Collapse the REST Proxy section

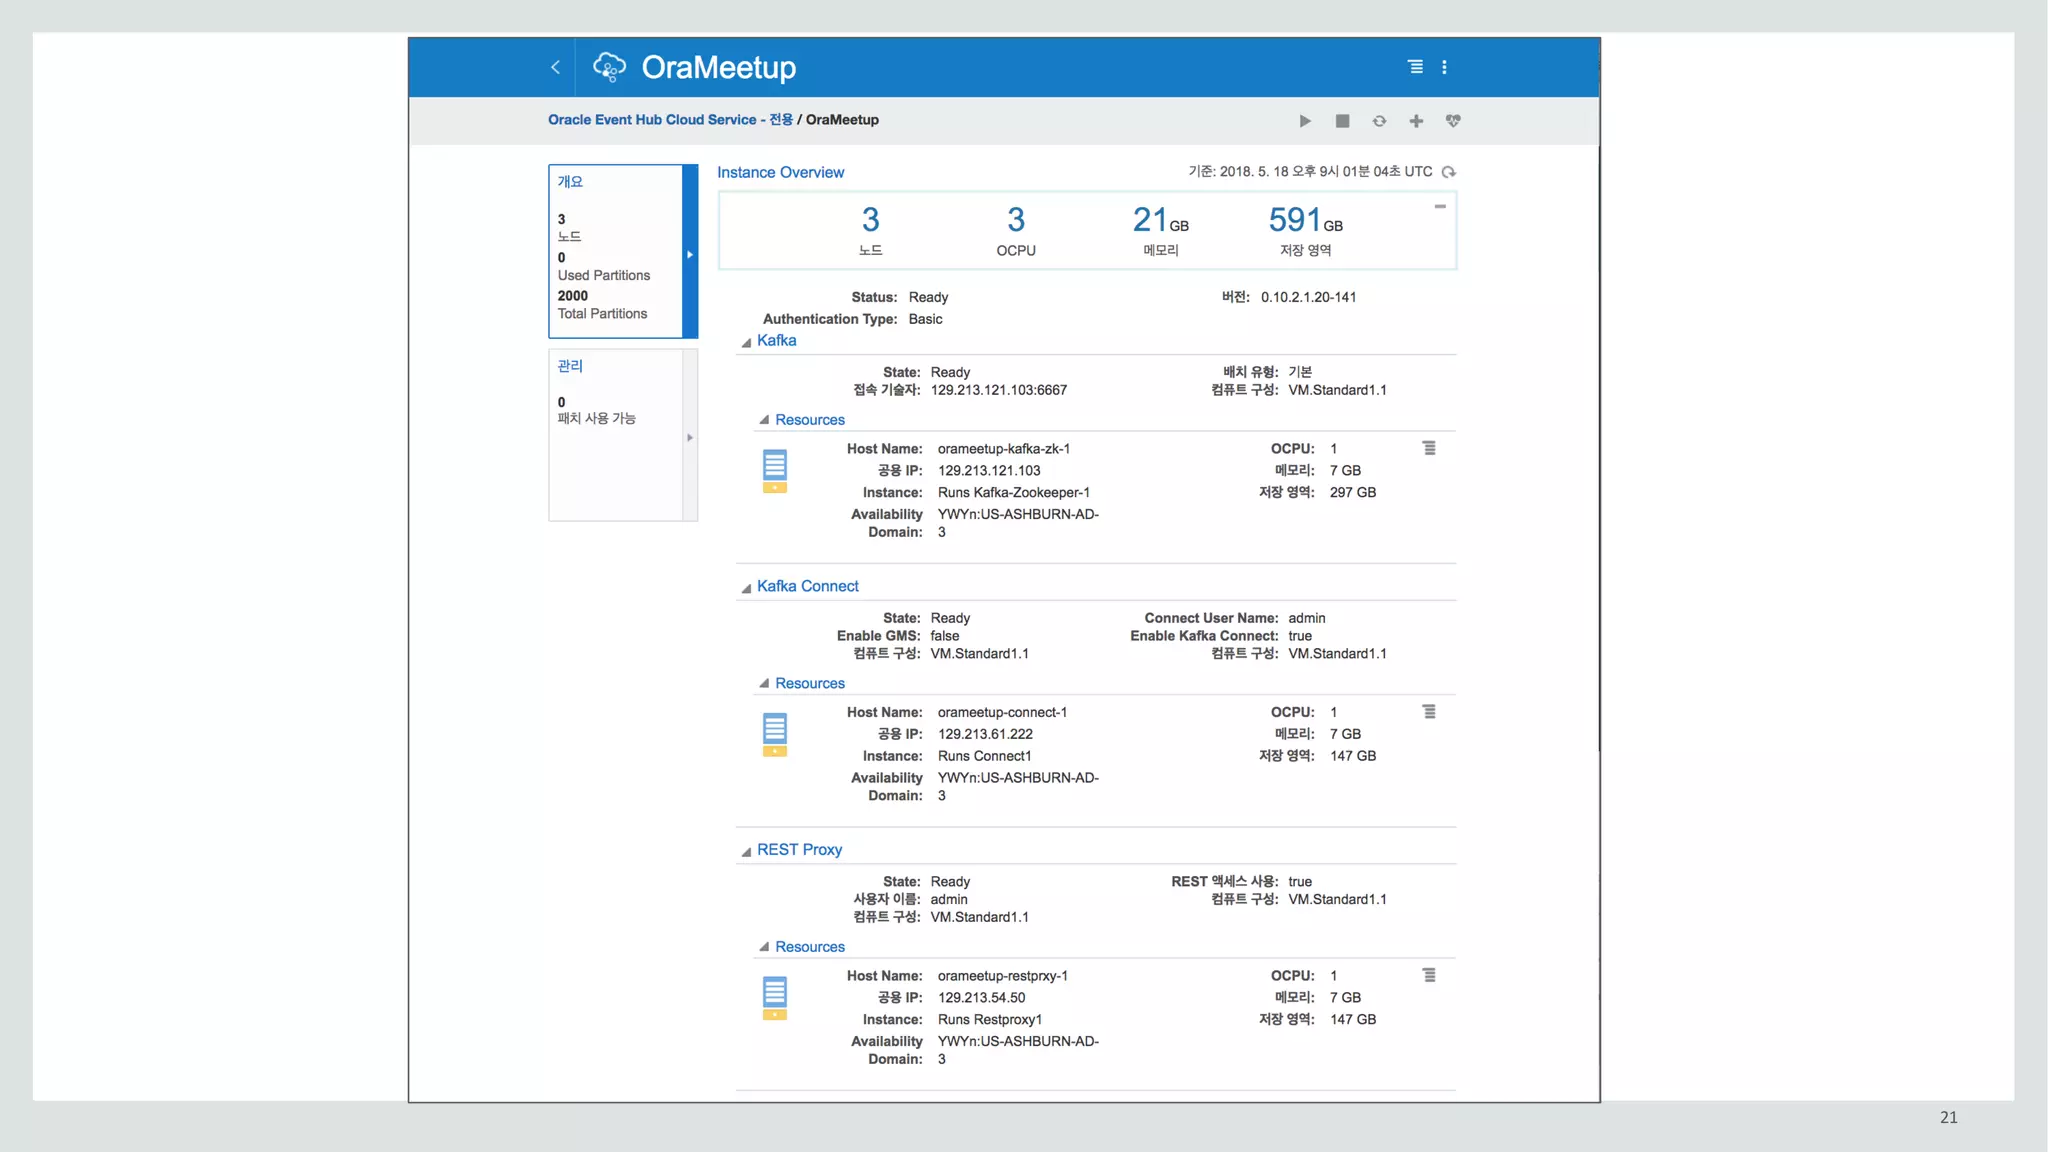pyautogui.click(x=746, y=851)
